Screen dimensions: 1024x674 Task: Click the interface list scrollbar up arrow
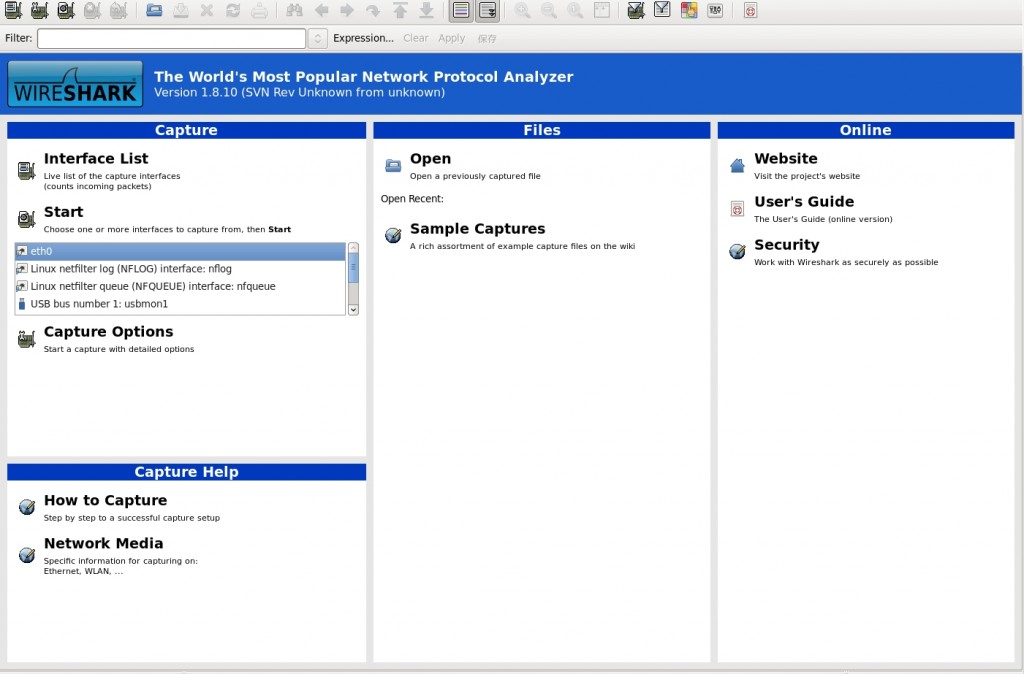point(353,248)
